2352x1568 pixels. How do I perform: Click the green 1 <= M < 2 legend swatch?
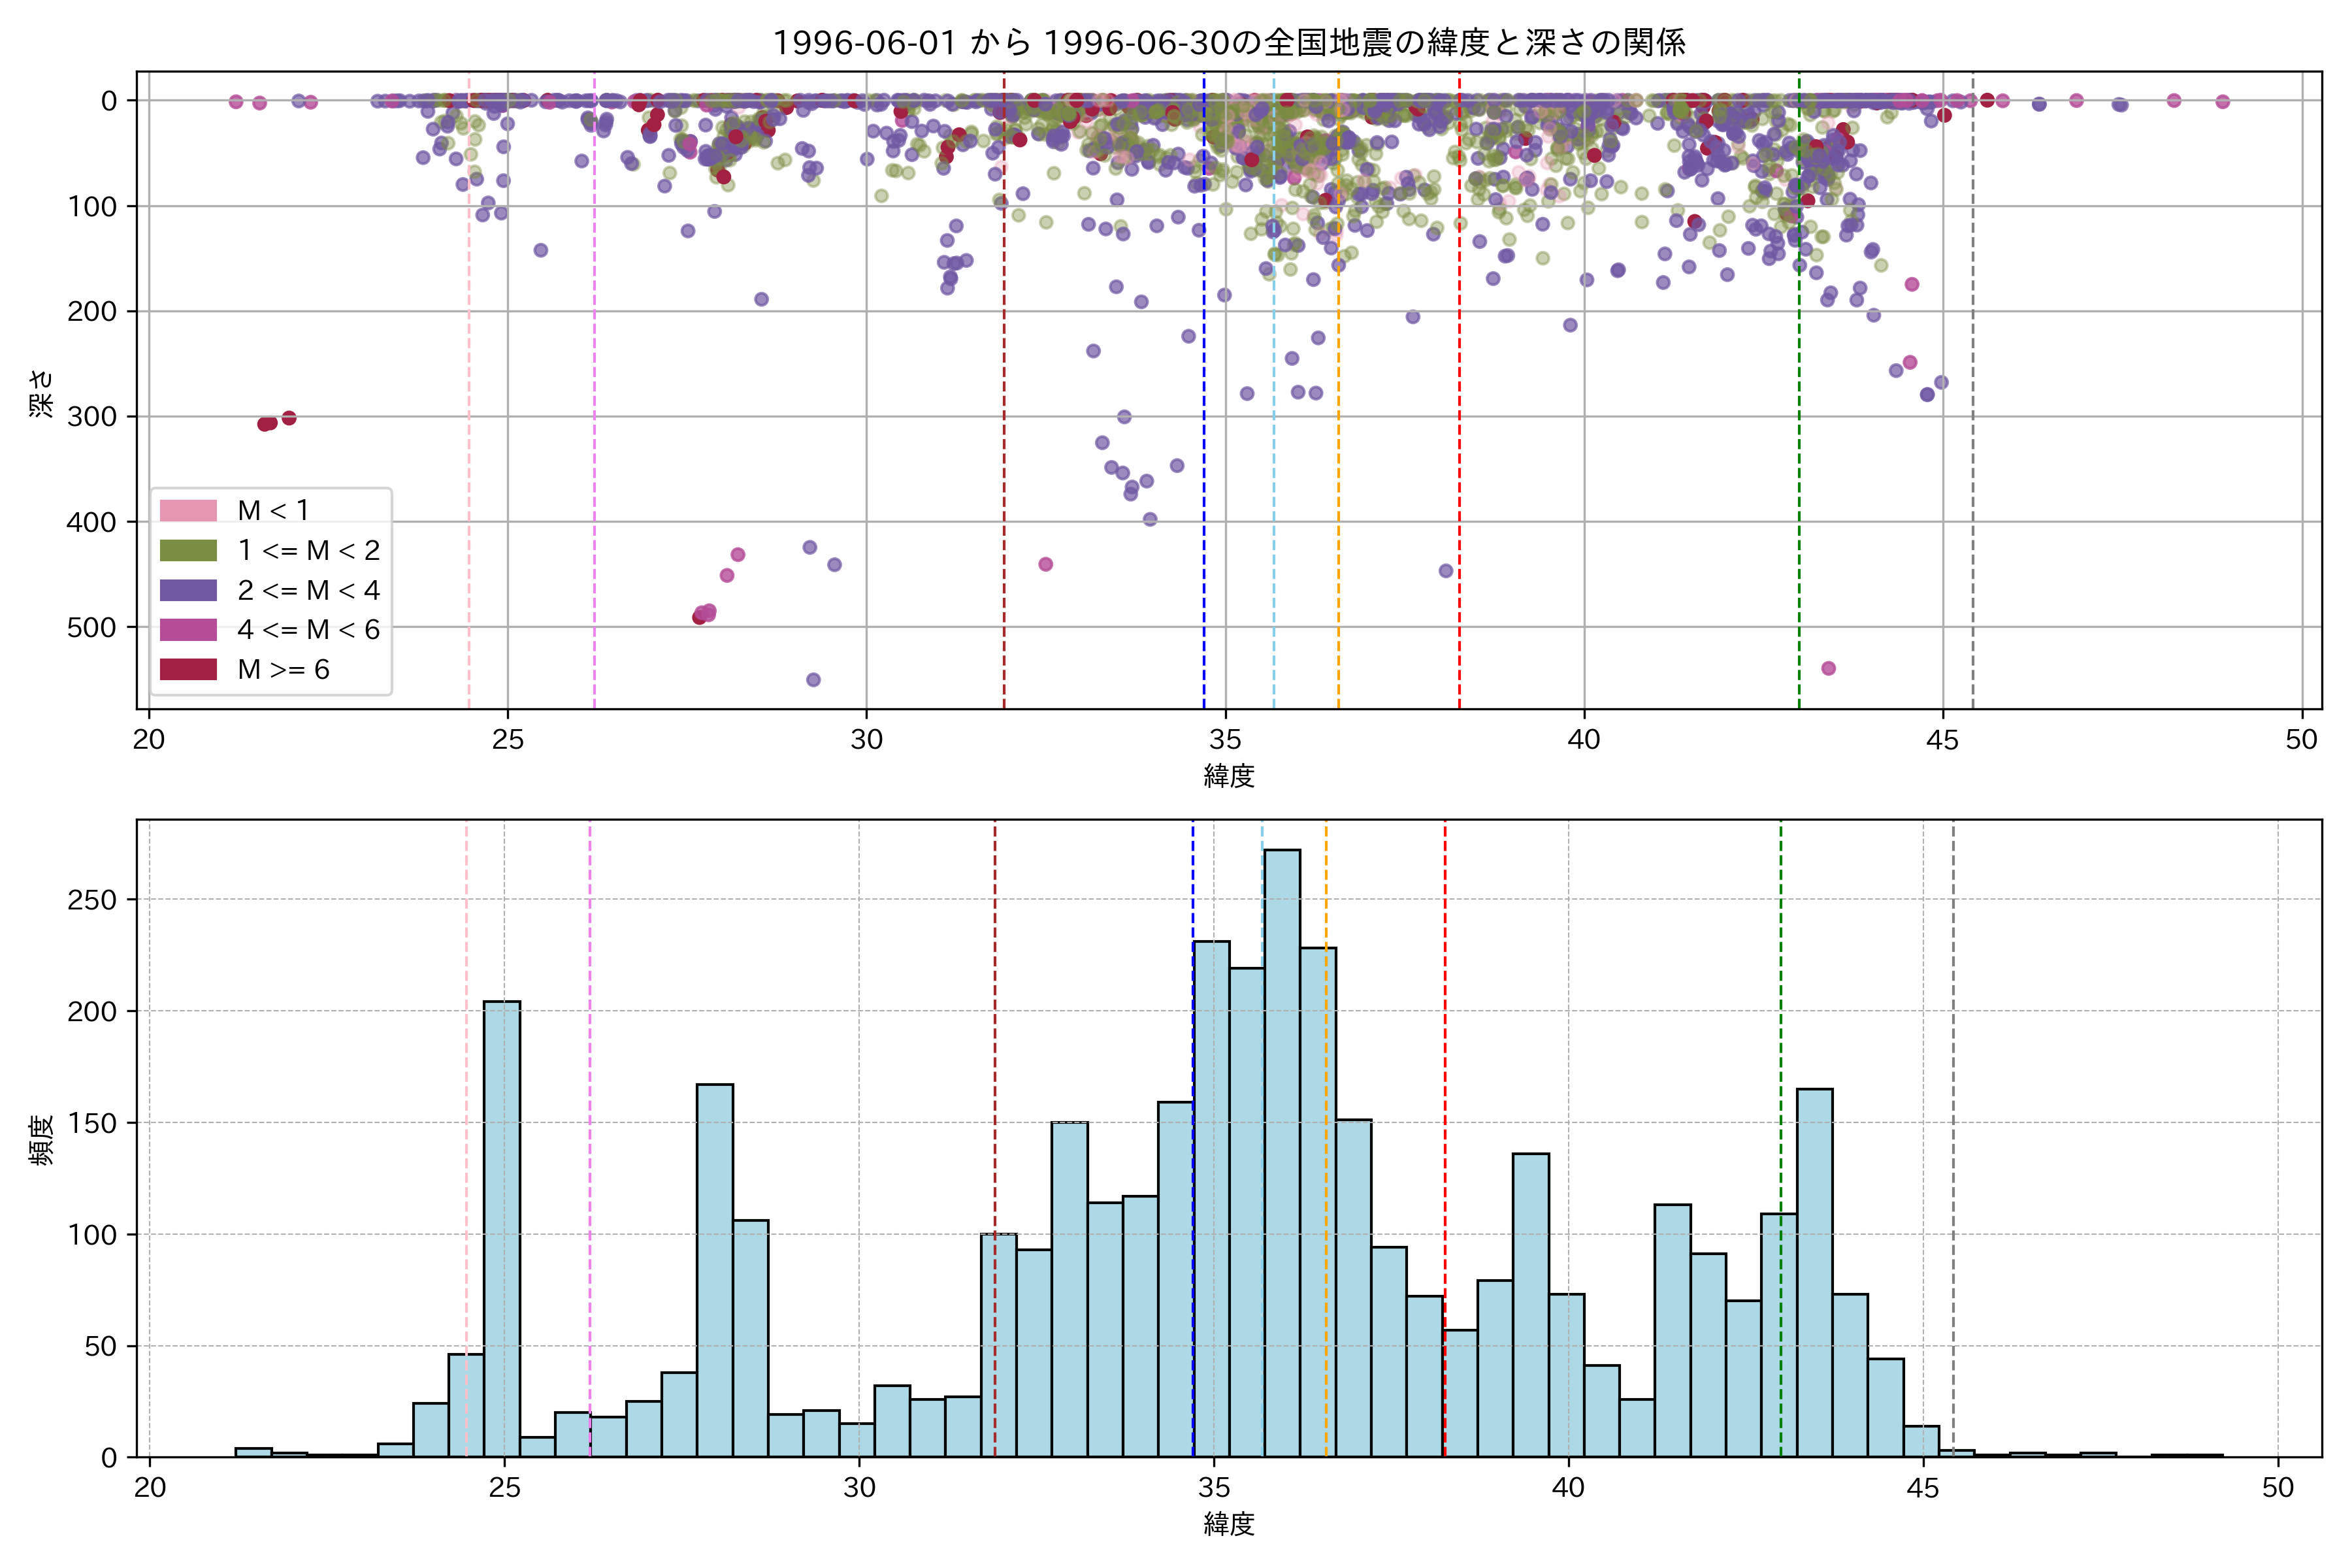pyautogui.click(x=188, y=550)
